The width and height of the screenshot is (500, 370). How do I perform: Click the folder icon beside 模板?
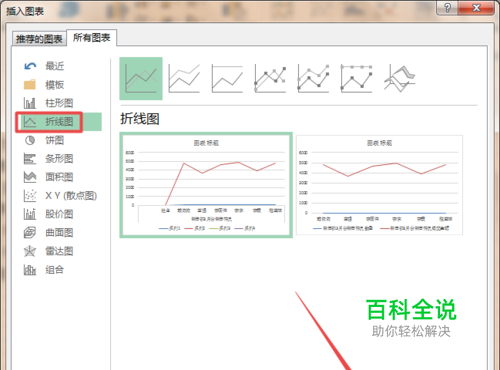30,85
